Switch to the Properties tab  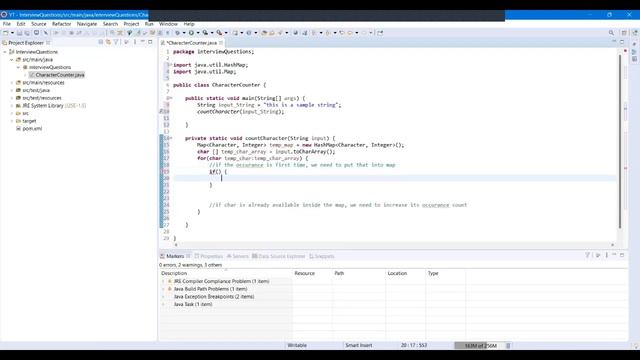pos(209,256)
